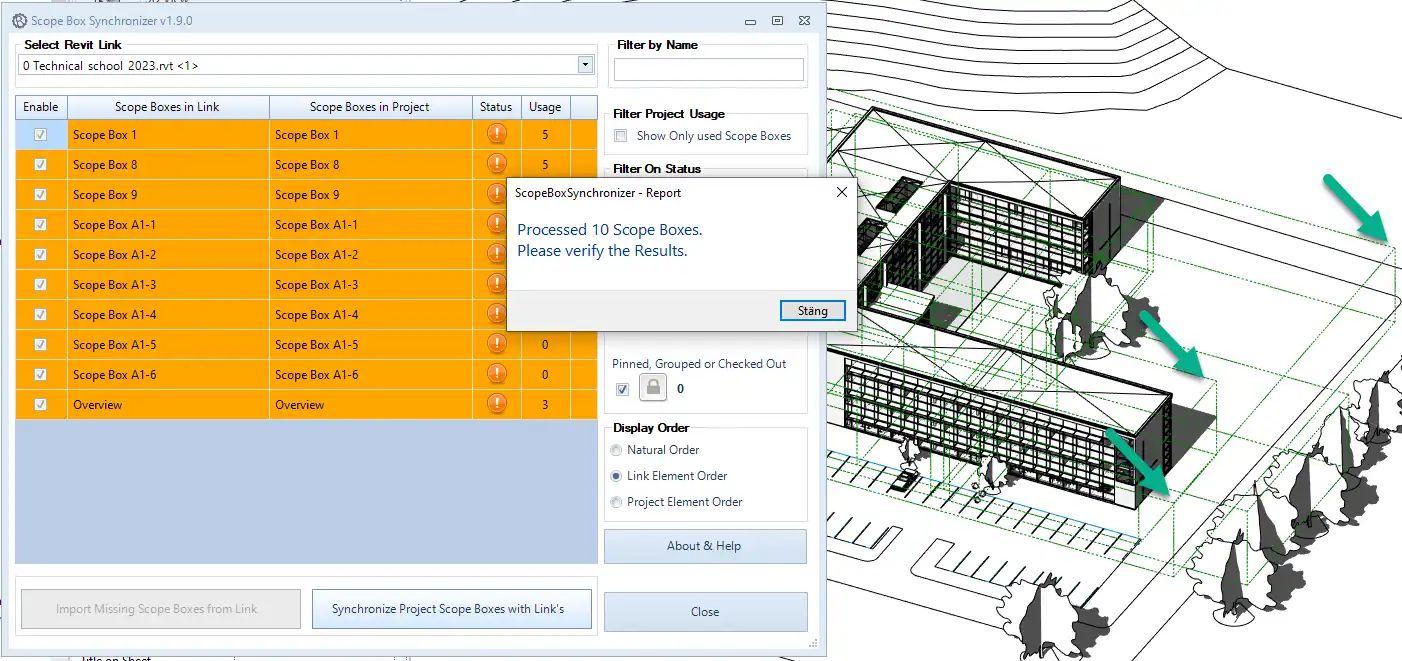Toggle Pinned, Grouped or Checked Out checkbox

(622, 389)
